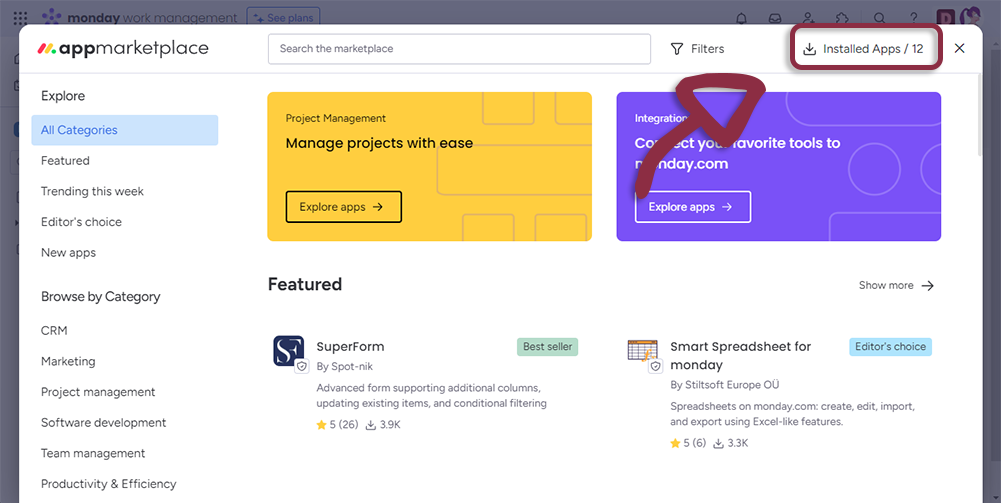Open the CRM category

coord(54,331)
